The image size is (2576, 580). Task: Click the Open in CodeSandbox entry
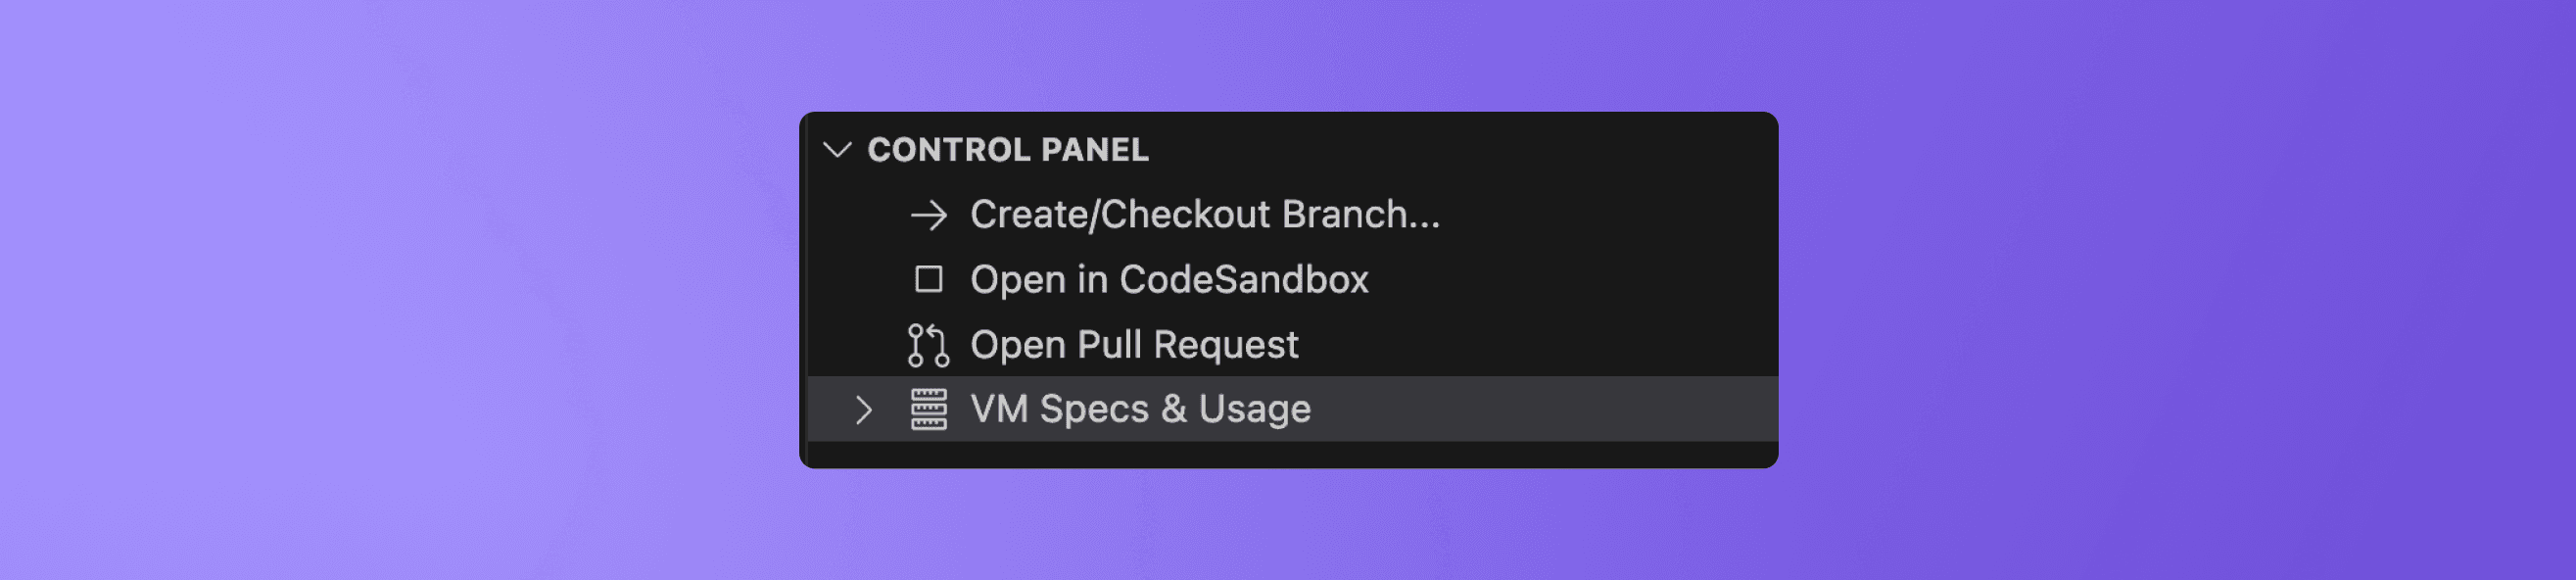tap(1170, 281)
